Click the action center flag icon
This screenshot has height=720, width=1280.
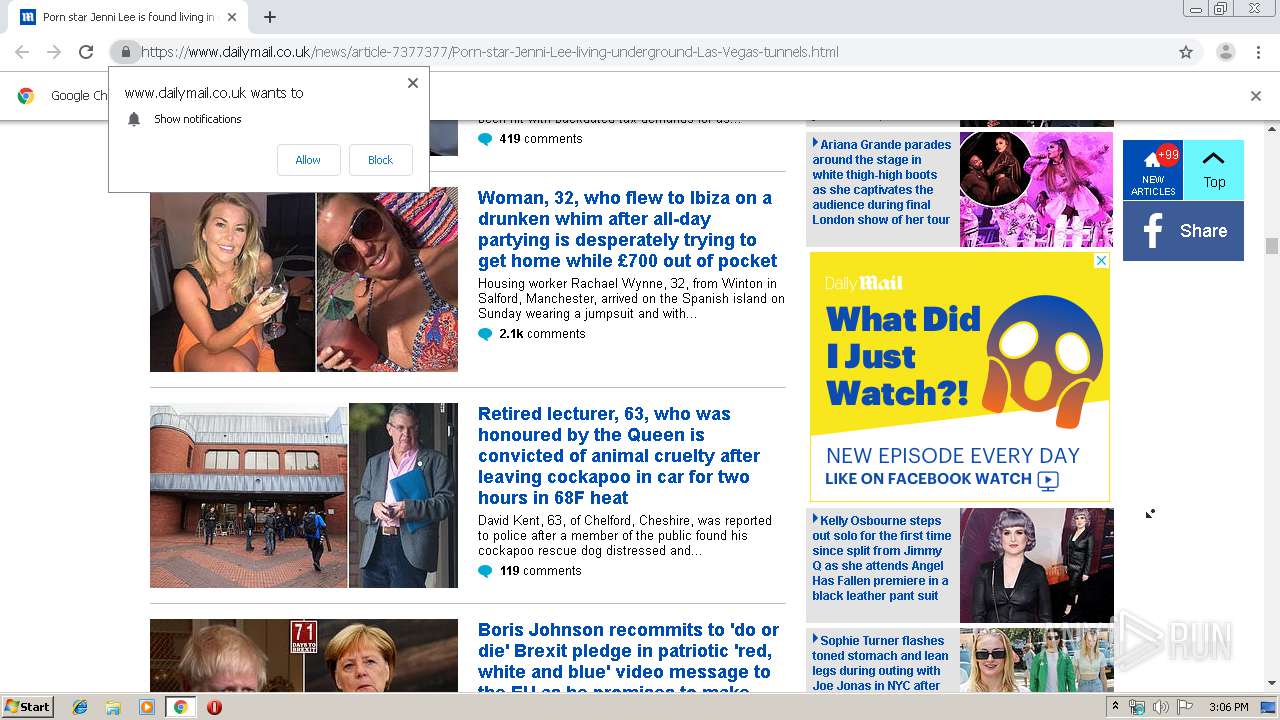click(1185, 707)
